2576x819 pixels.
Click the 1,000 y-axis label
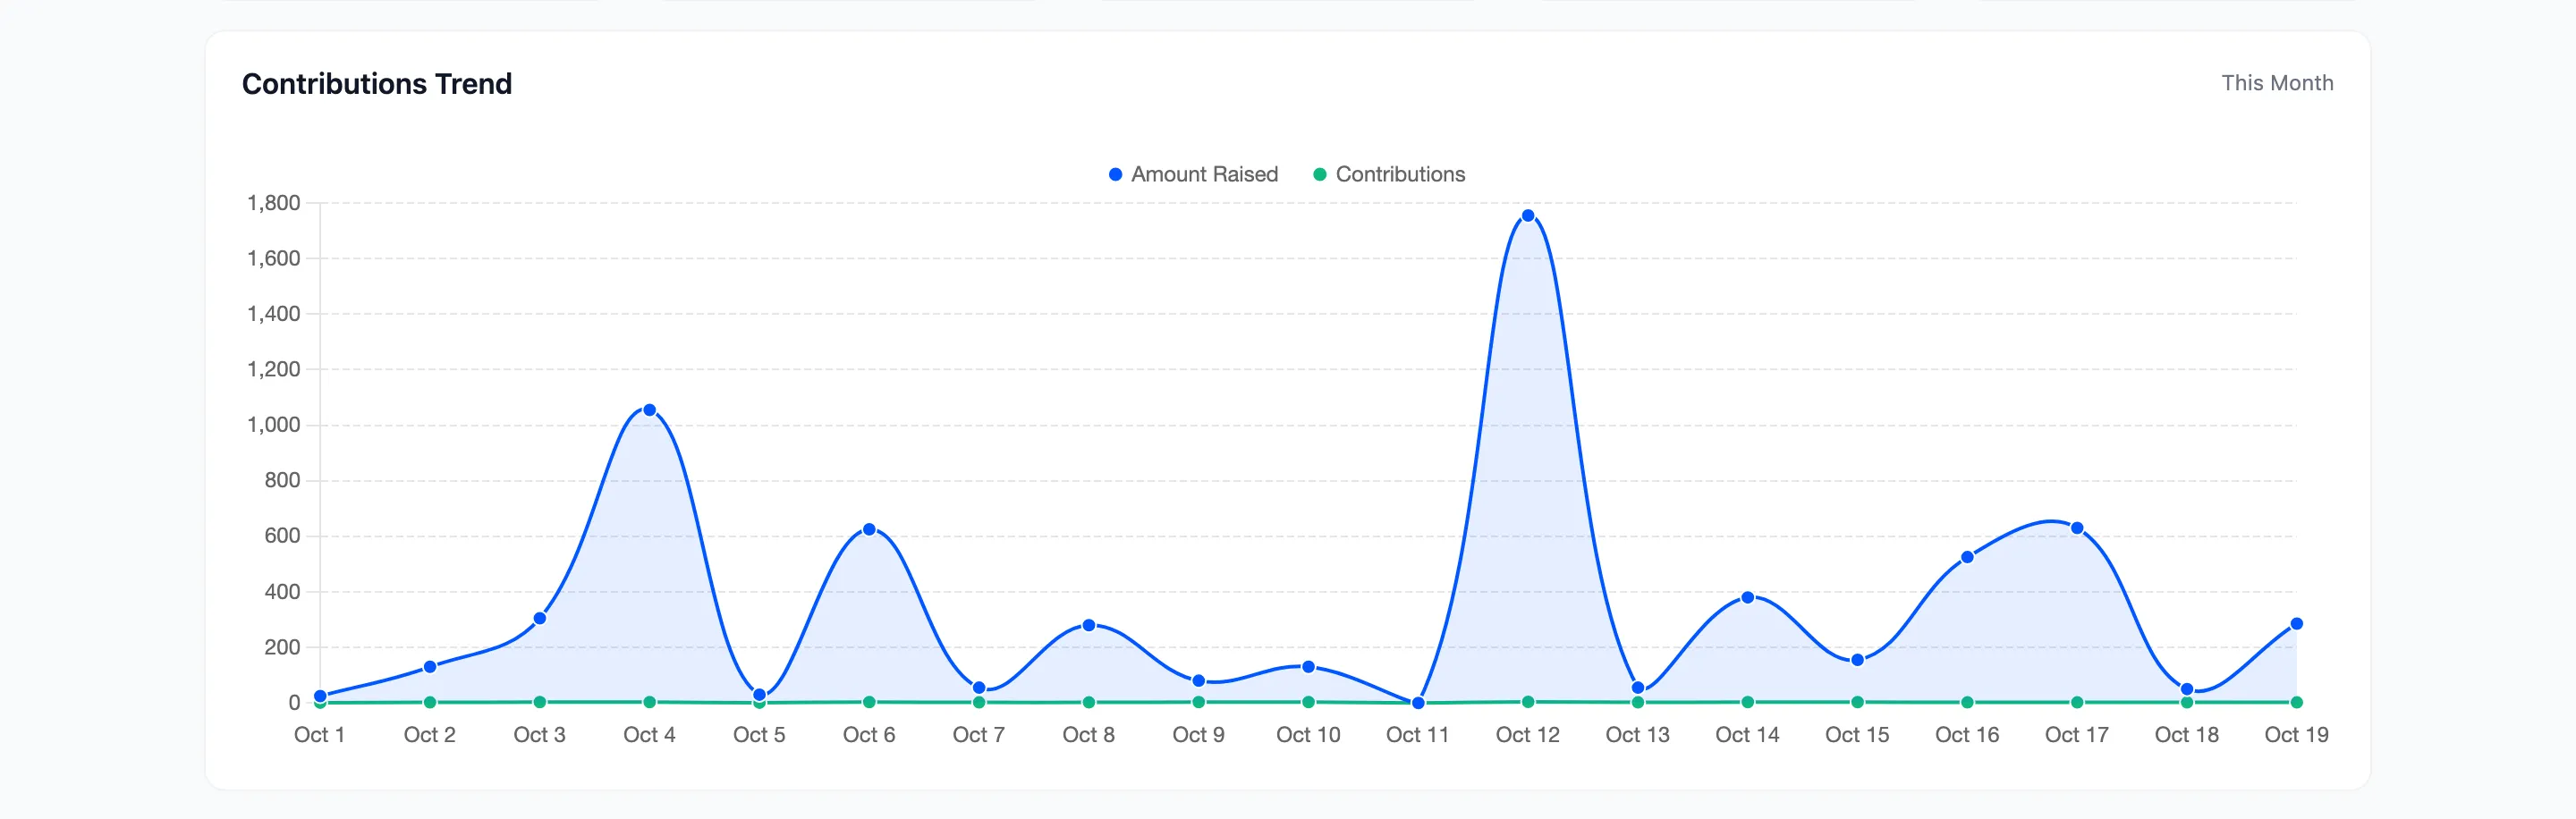(x=273, y=425)
